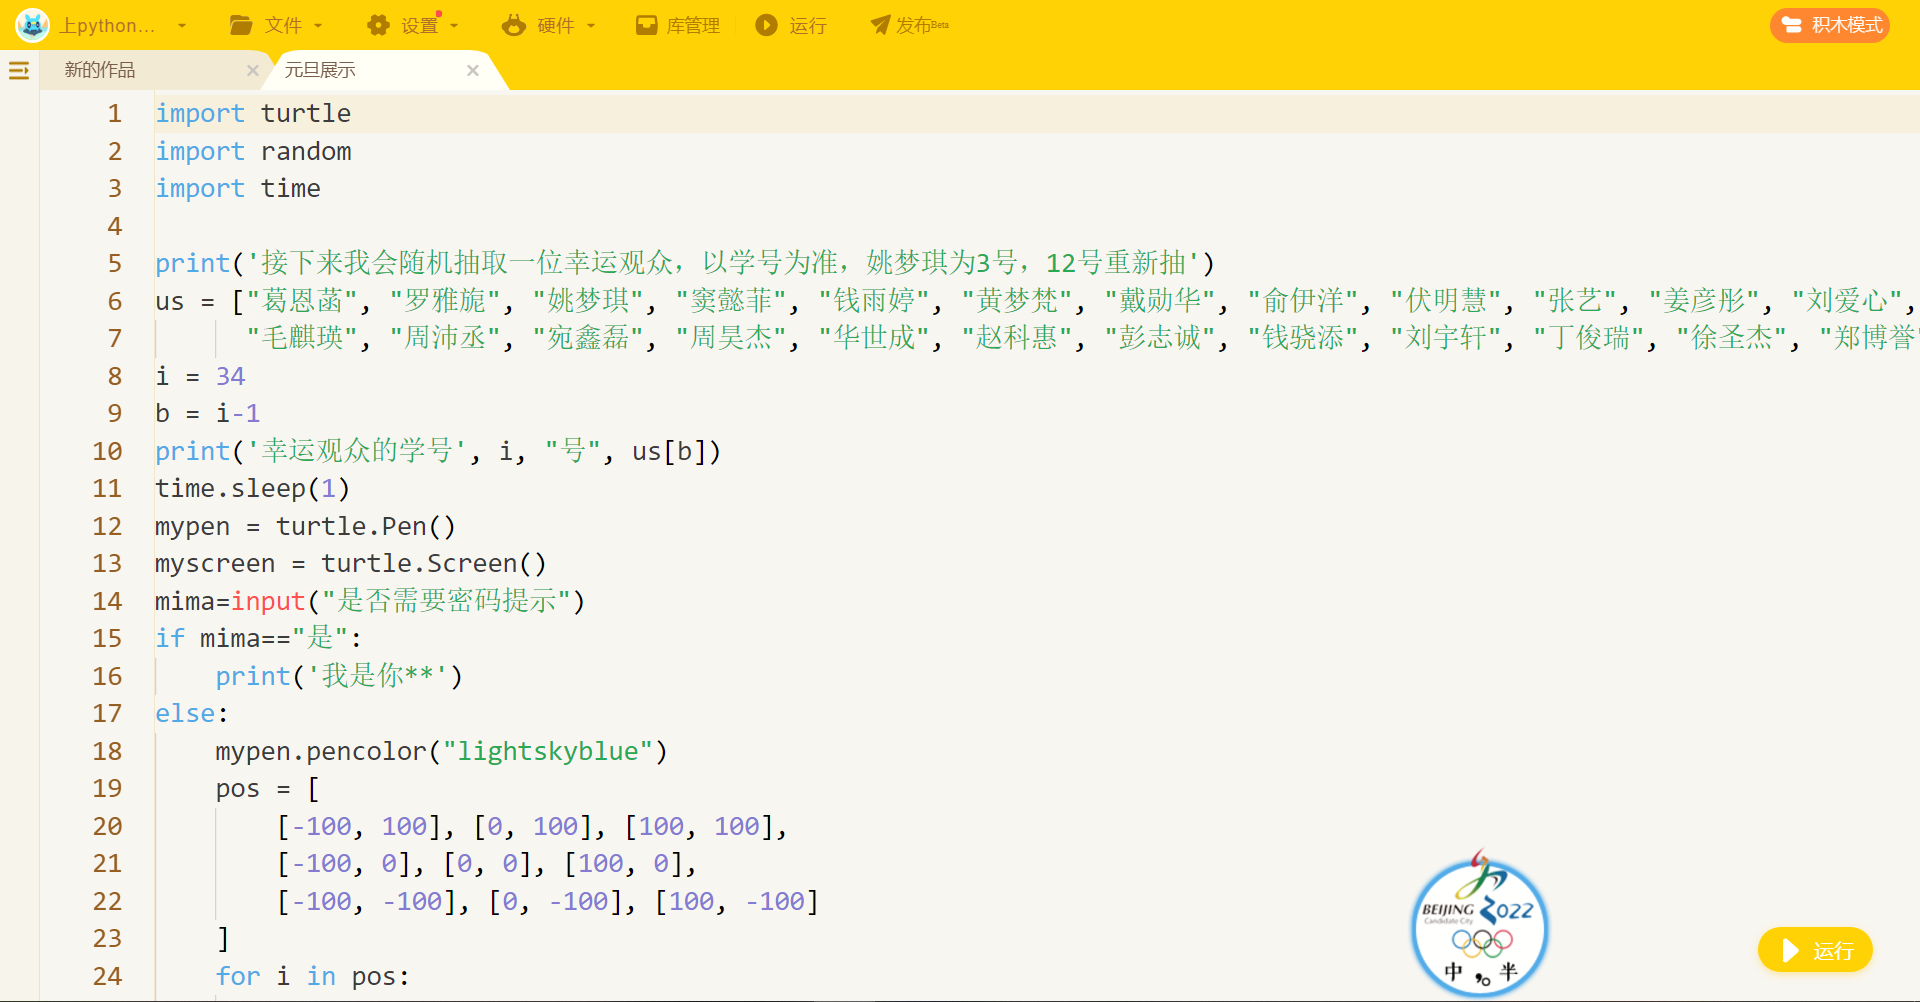Image resolution: width=1920 pixels, height=1002 pixels.
Task: Click the 'import turtle' code line
Action: tap(253, 113)
